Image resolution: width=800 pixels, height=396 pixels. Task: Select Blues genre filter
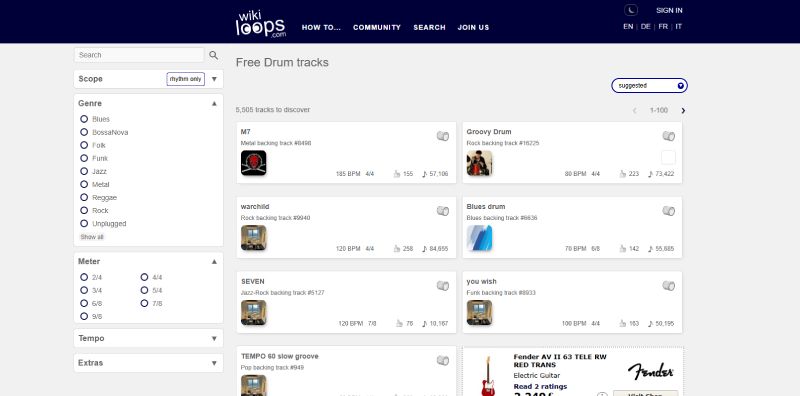click(x=84, y=119)
